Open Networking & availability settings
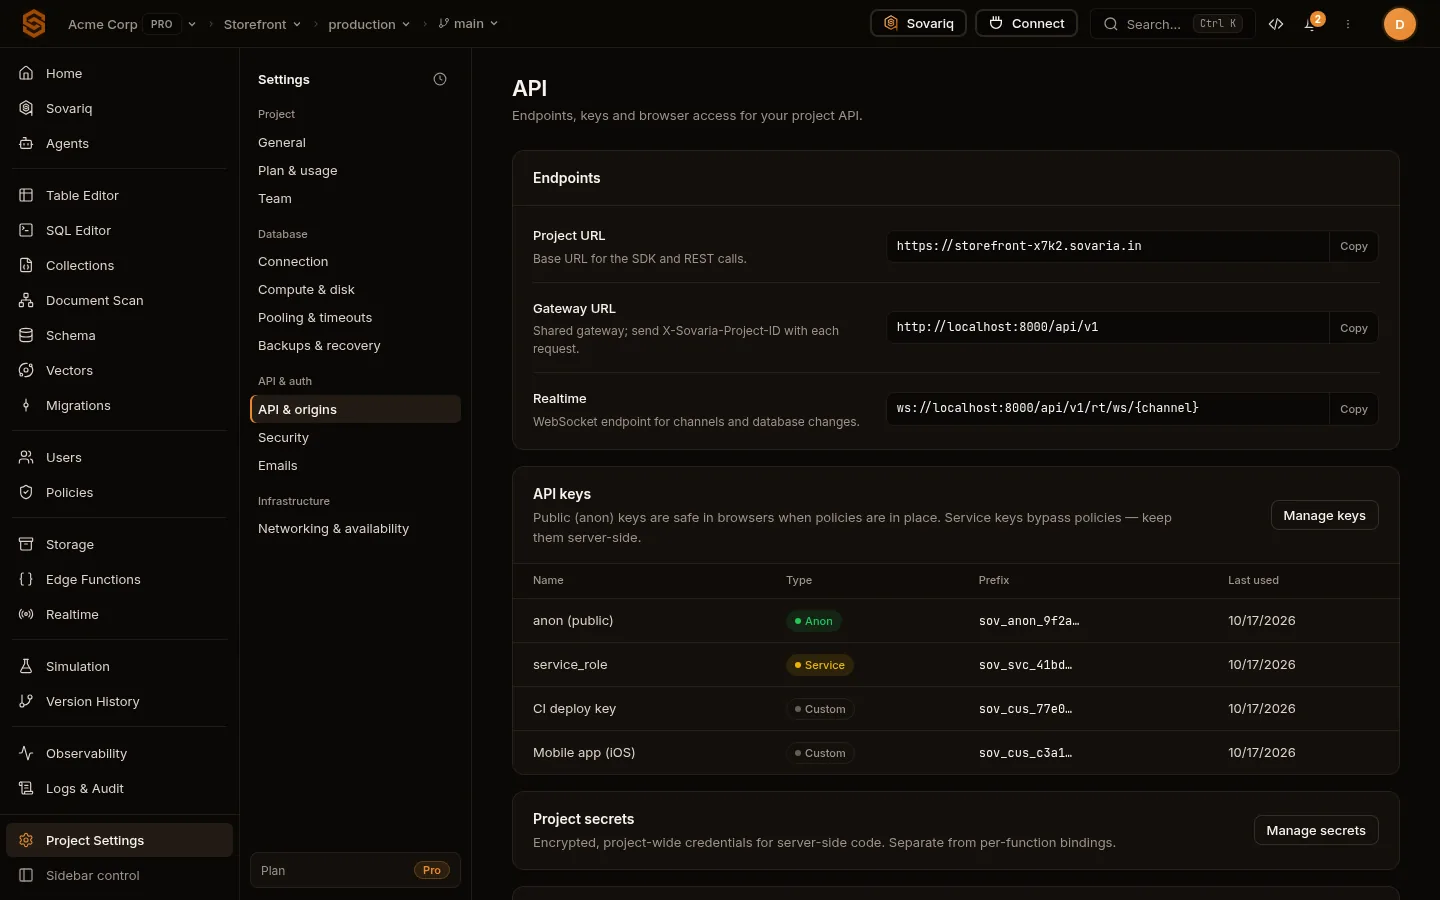Image resolution: width=1440 pixels, height=900 pixels. (355, 528)
